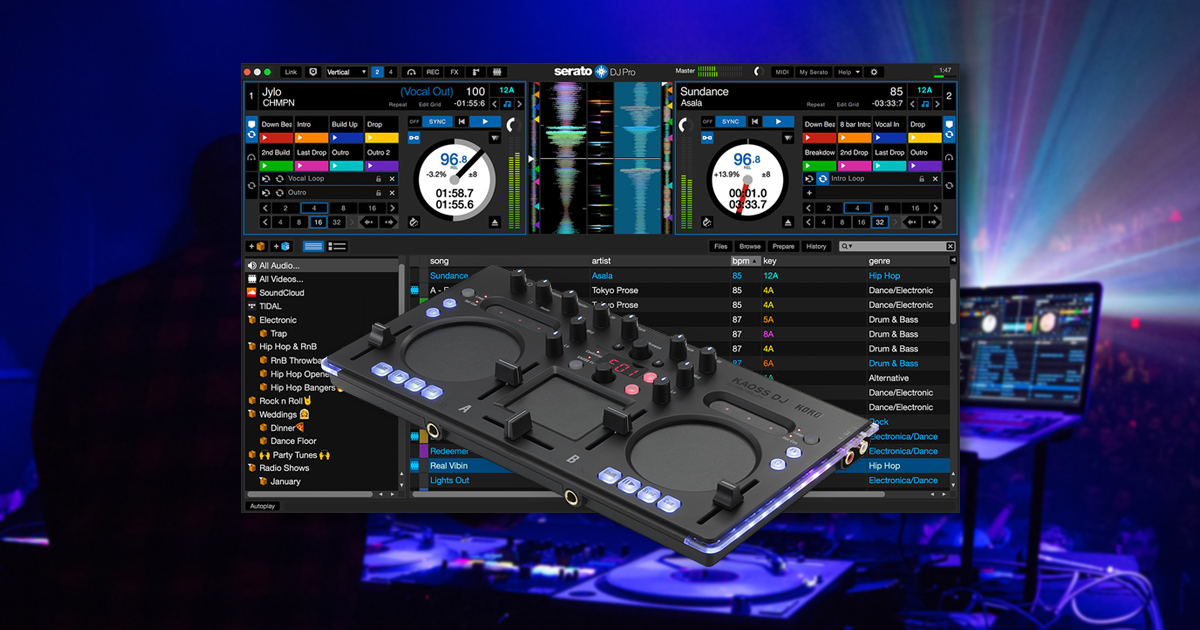
Task: Open the Help dropdown menu
Action: click(847, 72)
